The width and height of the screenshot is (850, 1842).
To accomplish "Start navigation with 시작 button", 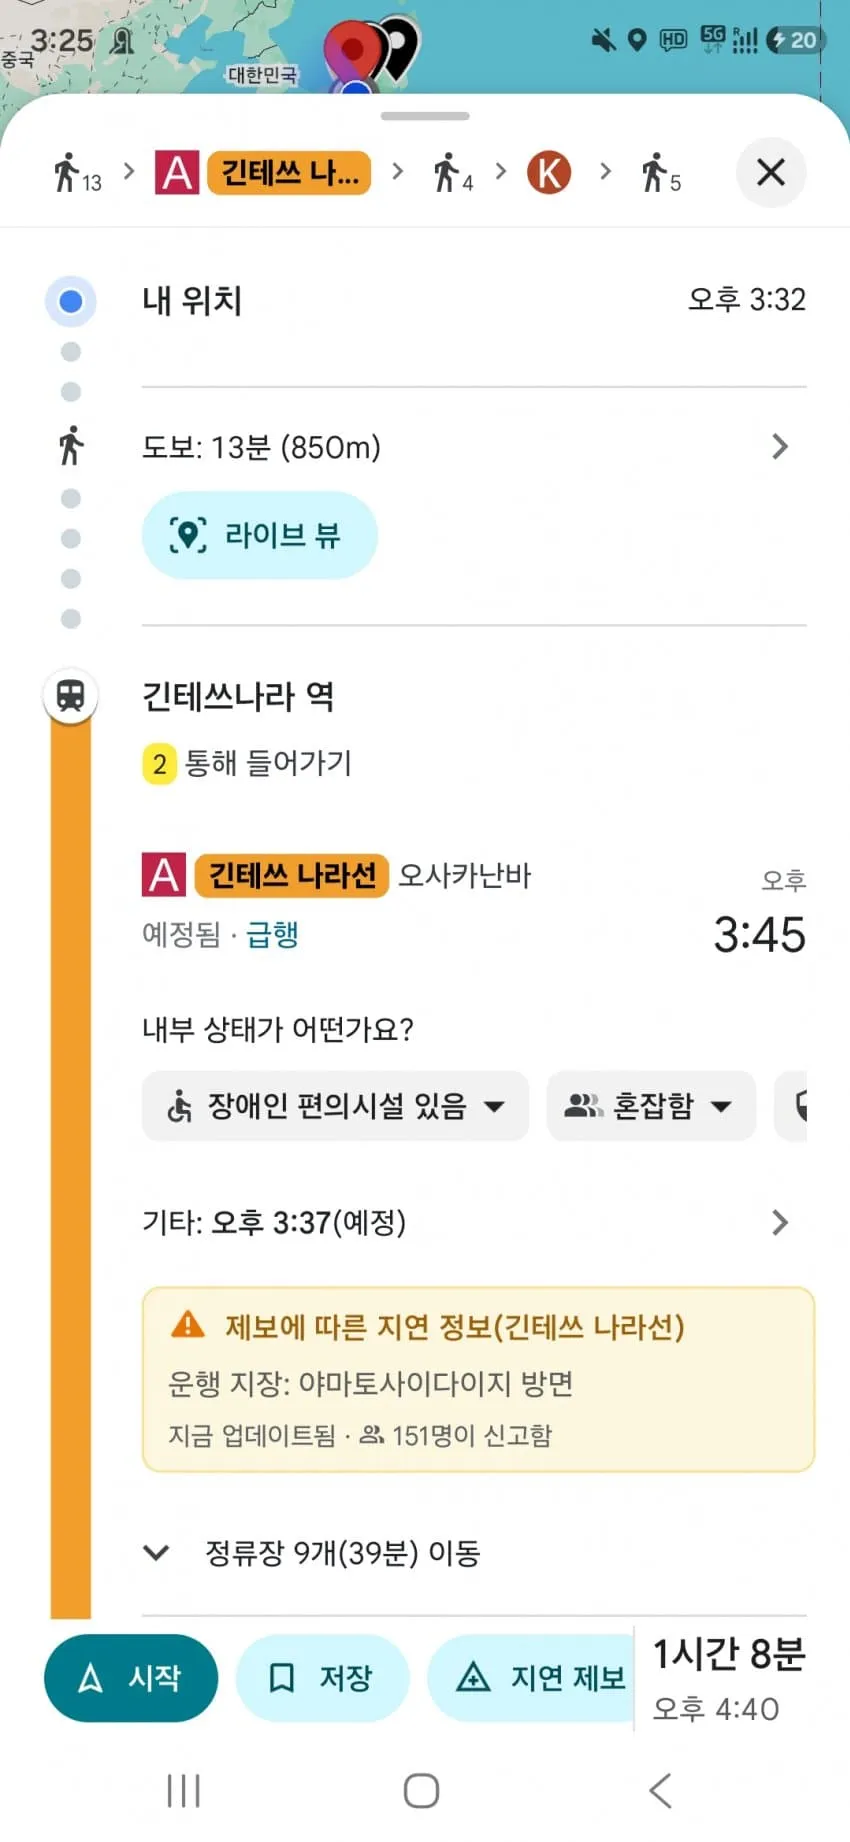I will click(131, 1678).
